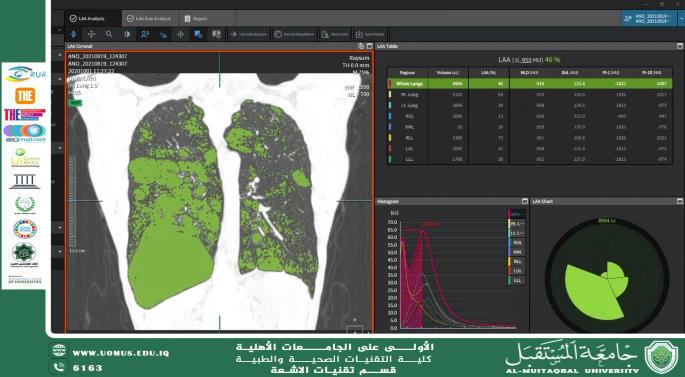Toggle LUL series in histogram legend
The width and height of the screenshot is (685, 377).
click(516, 271)
